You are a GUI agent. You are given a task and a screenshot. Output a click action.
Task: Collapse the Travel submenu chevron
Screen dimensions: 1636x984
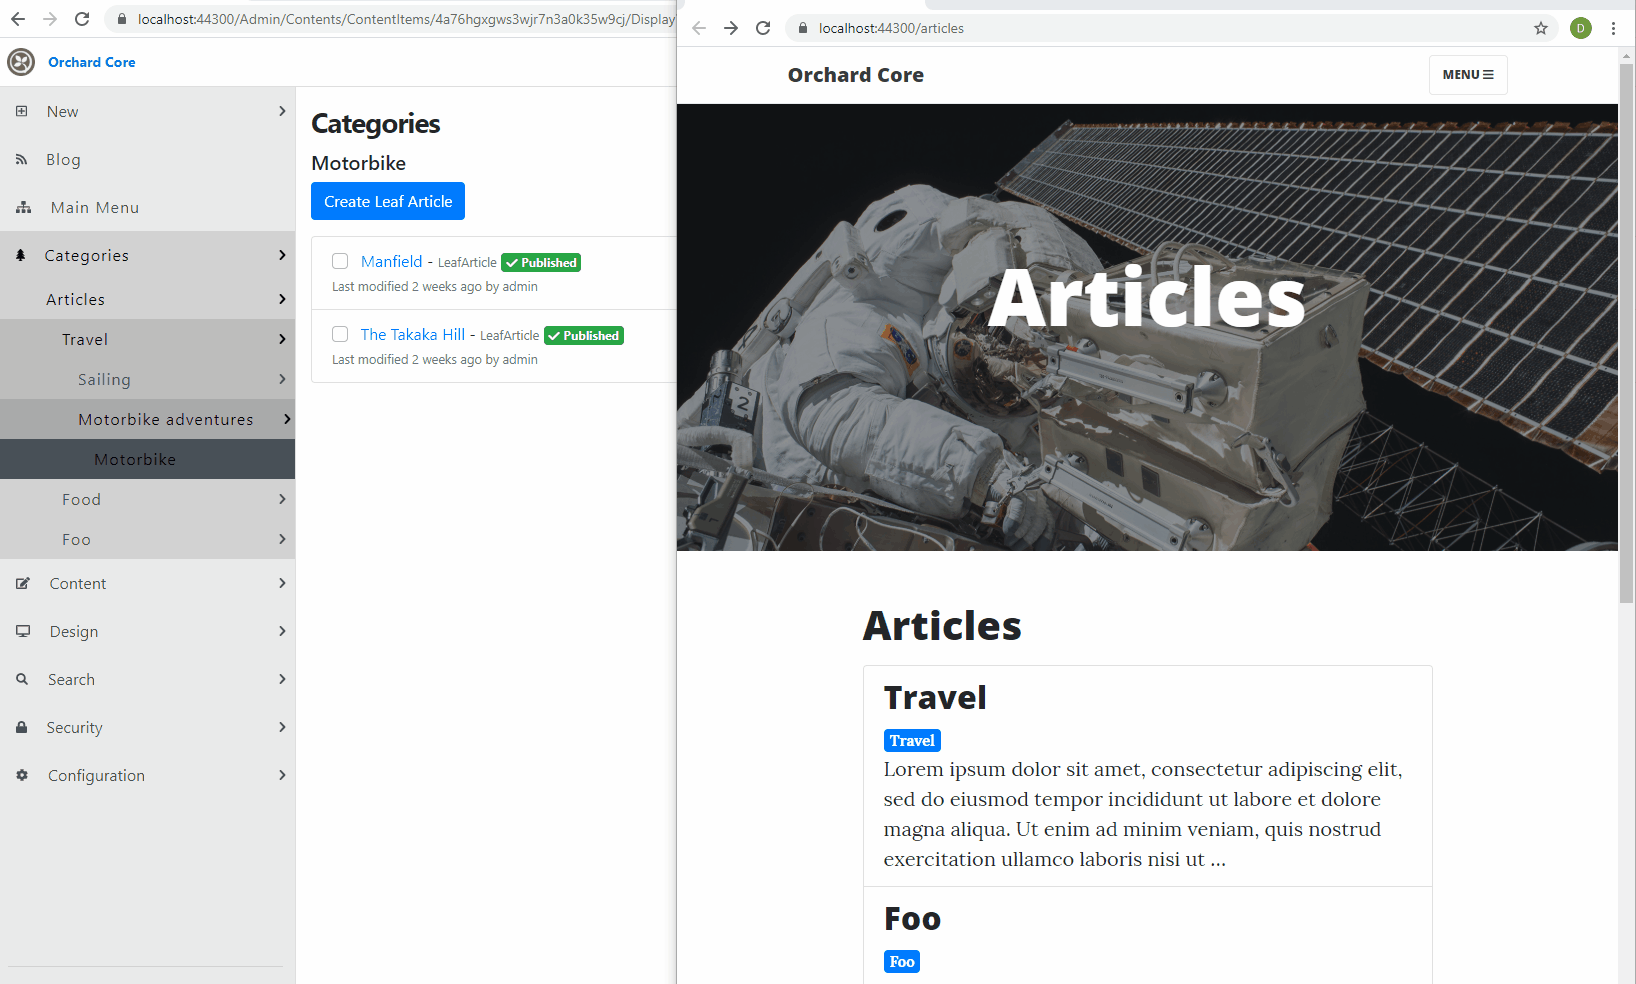click(x=282, y=339)
